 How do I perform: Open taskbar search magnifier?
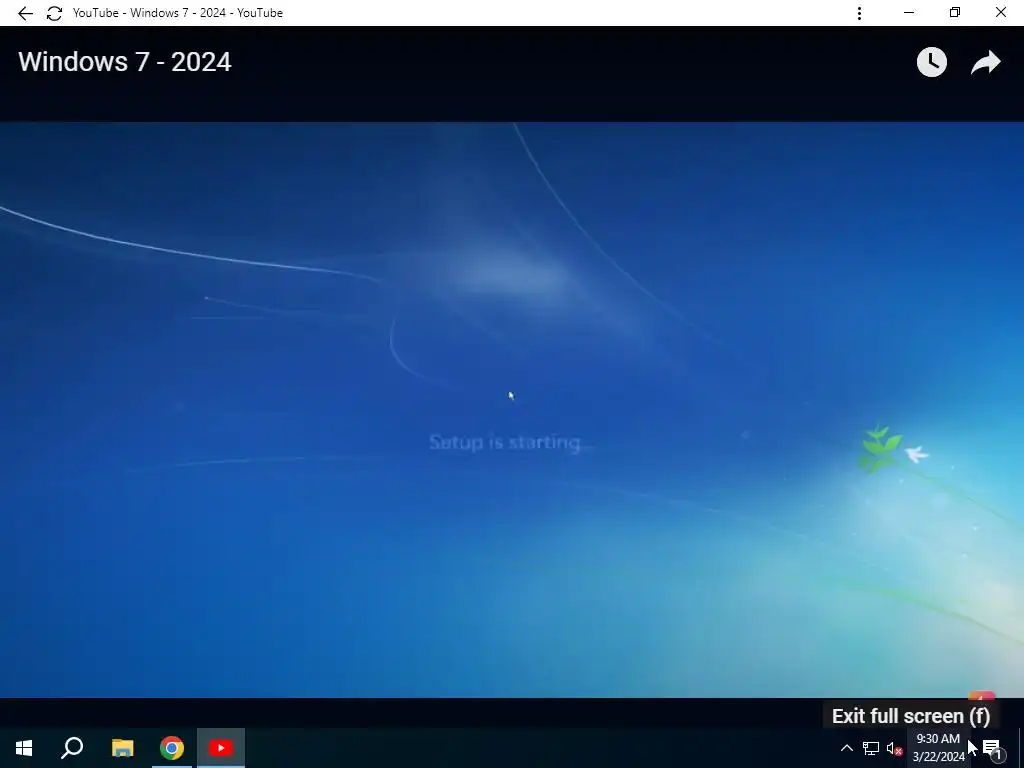click(x=72, y=748)
